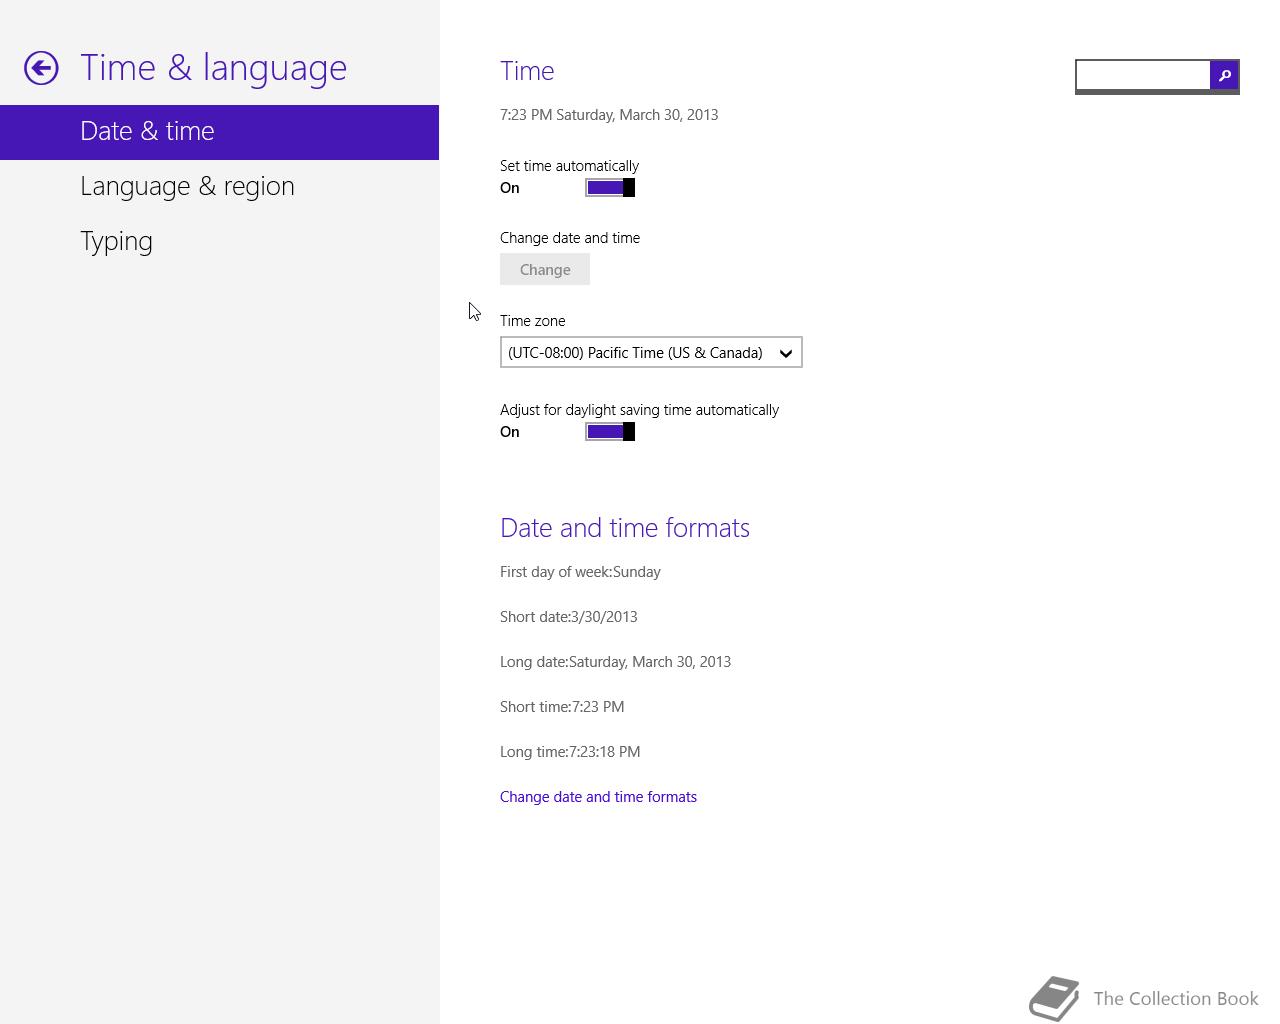The width and height of the screenshot is (1280, 1024).
Task: Click Long time:7:23:18 PM entry
Action: point(570,752)
